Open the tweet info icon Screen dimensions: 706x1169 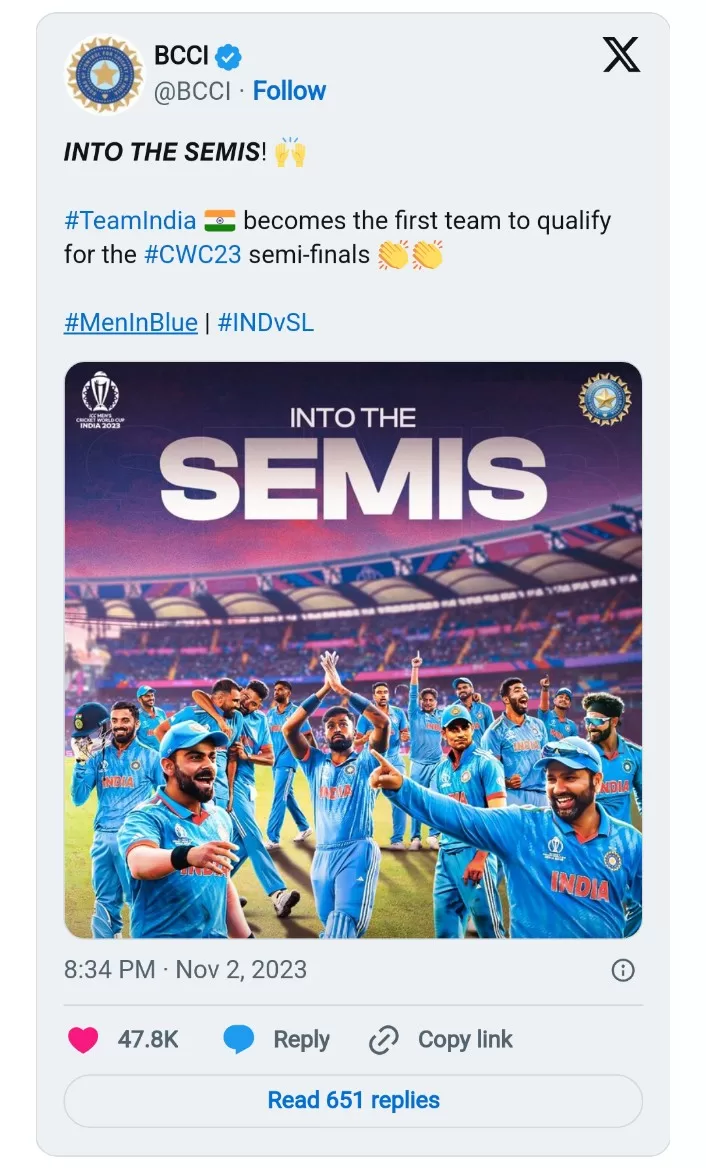click(623, 970)
